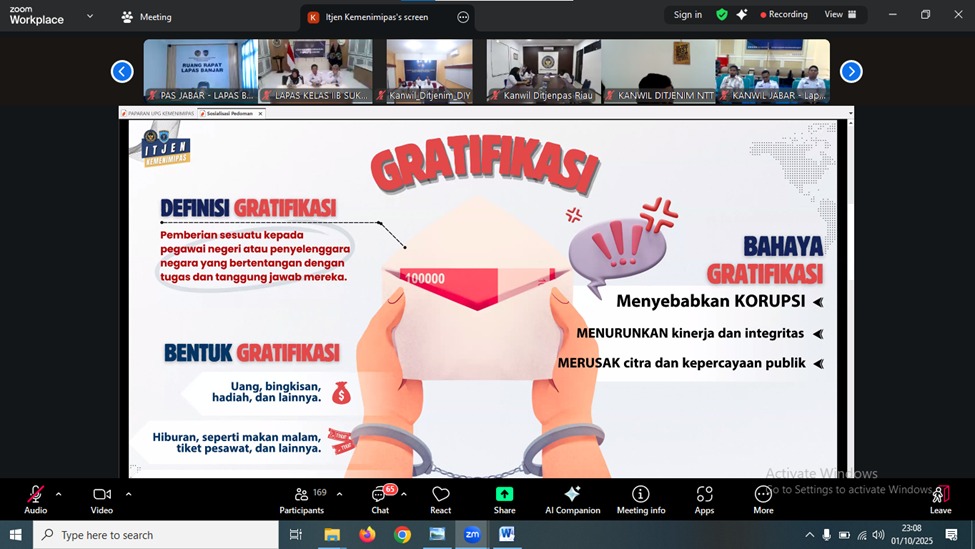The height and width of the screenshot is (549, 975).
Task: Open Microsoft Word from the taskbar
Action: 506,535
